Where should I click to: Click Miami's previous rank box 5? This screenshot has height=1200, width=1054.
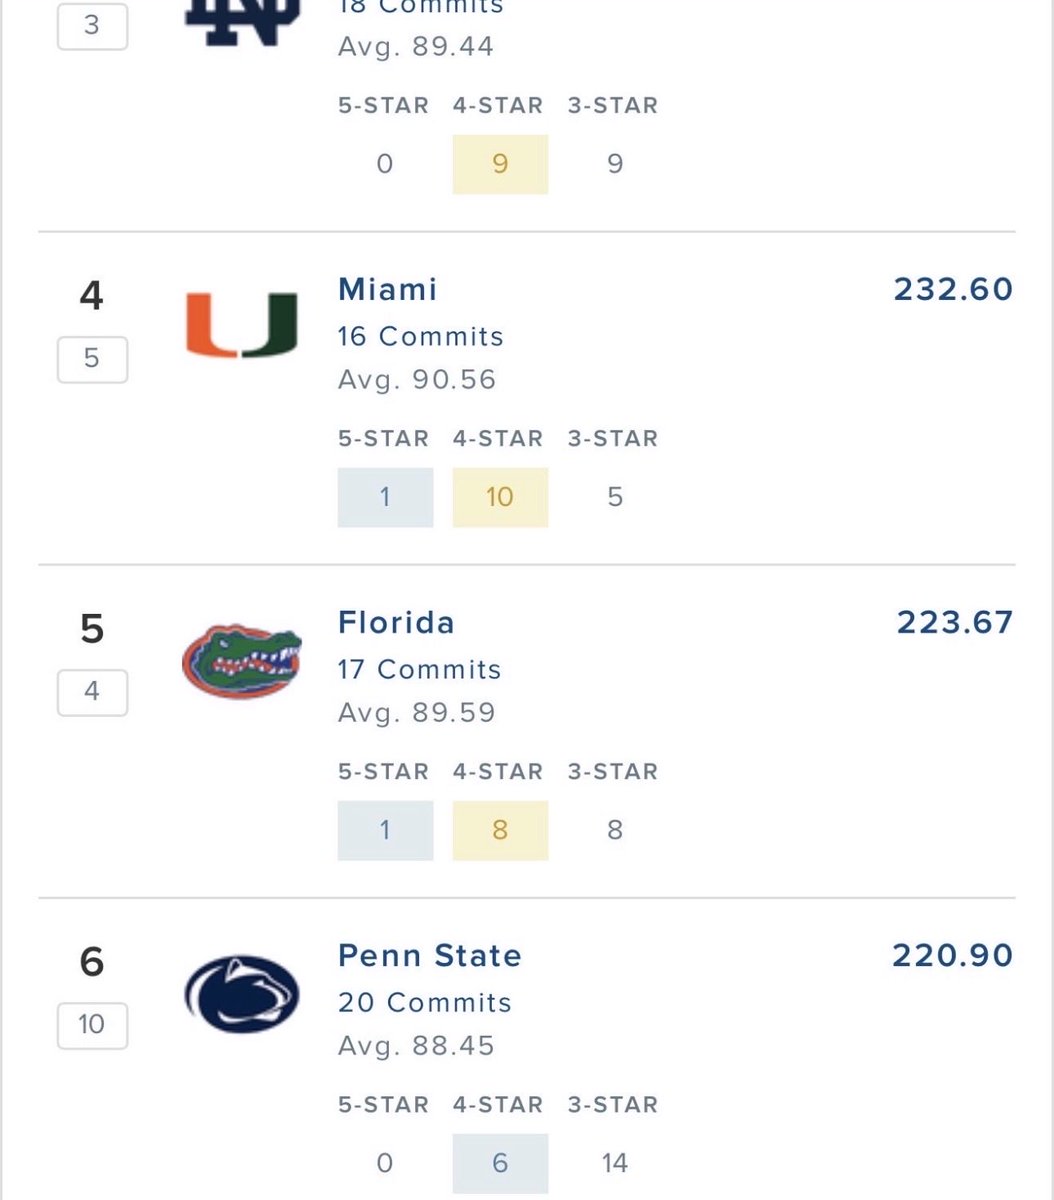(92, 359)
